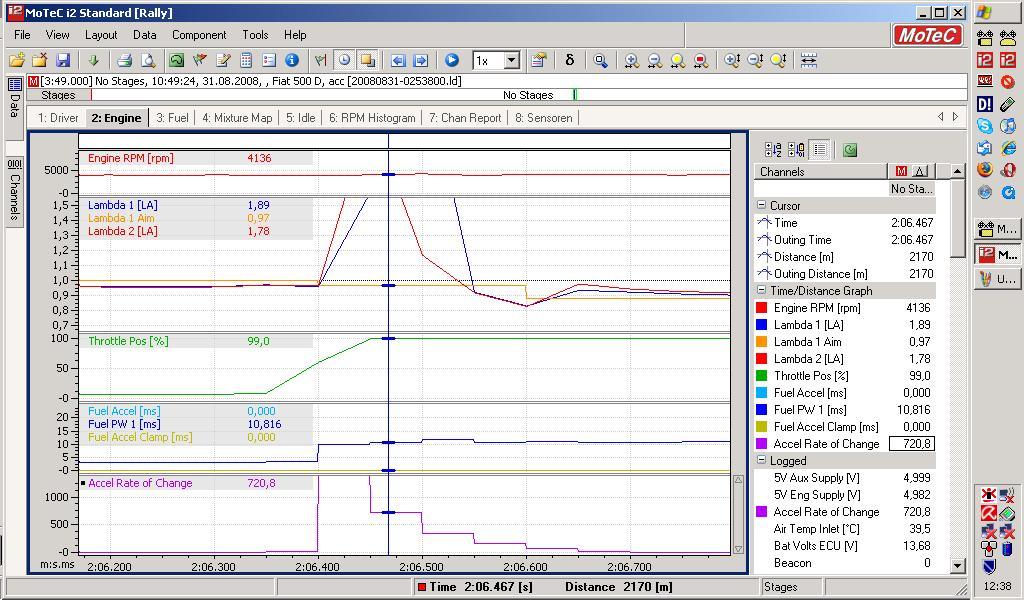Click the save (floppy disk) toolbar icon

63,61
